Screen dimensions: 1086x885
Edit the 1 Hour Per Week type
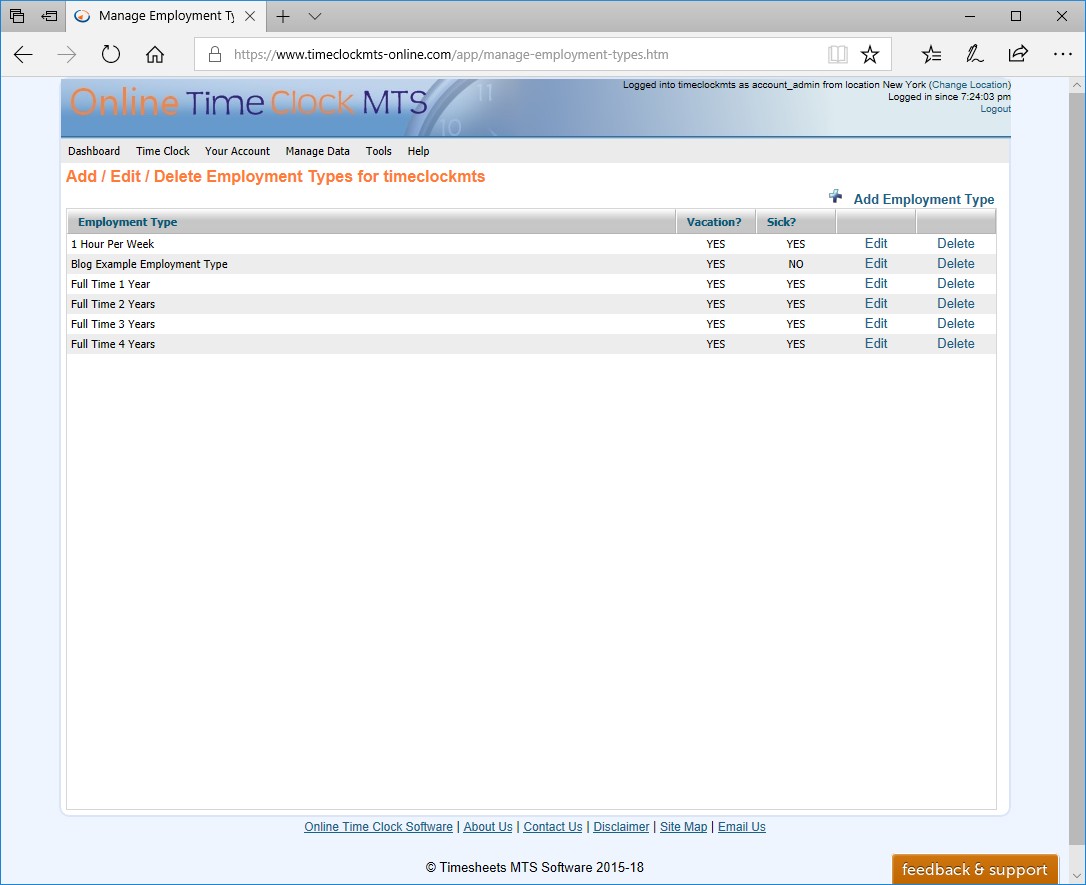[x=876, y=244]
